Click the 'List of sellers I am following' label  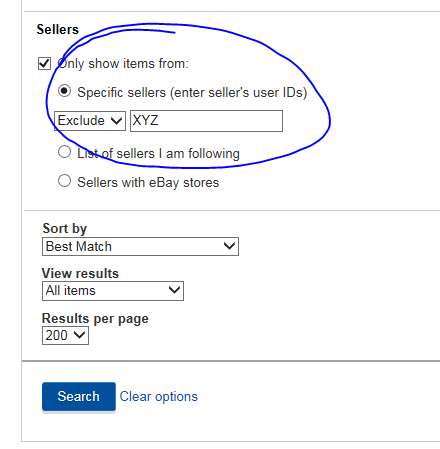(x=158, y=153)
